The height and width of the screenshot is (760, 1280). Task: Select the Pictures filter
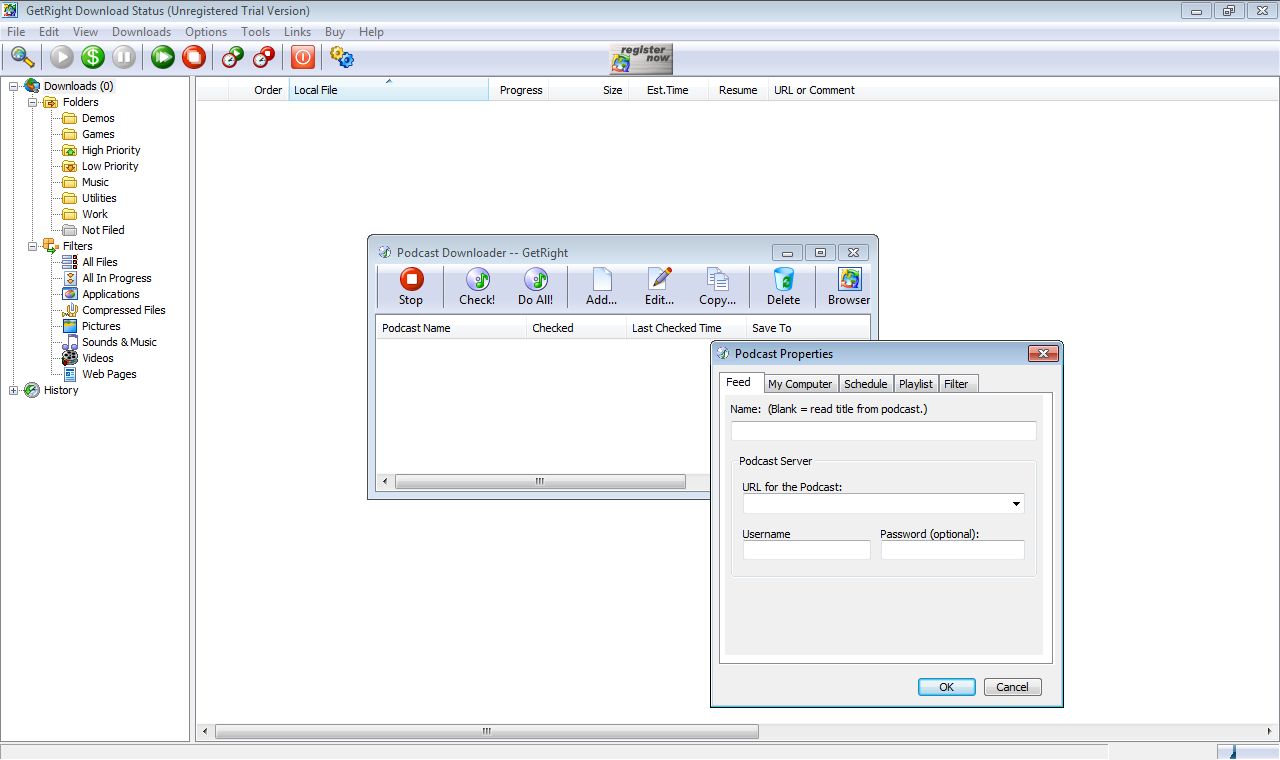point(101,326)
